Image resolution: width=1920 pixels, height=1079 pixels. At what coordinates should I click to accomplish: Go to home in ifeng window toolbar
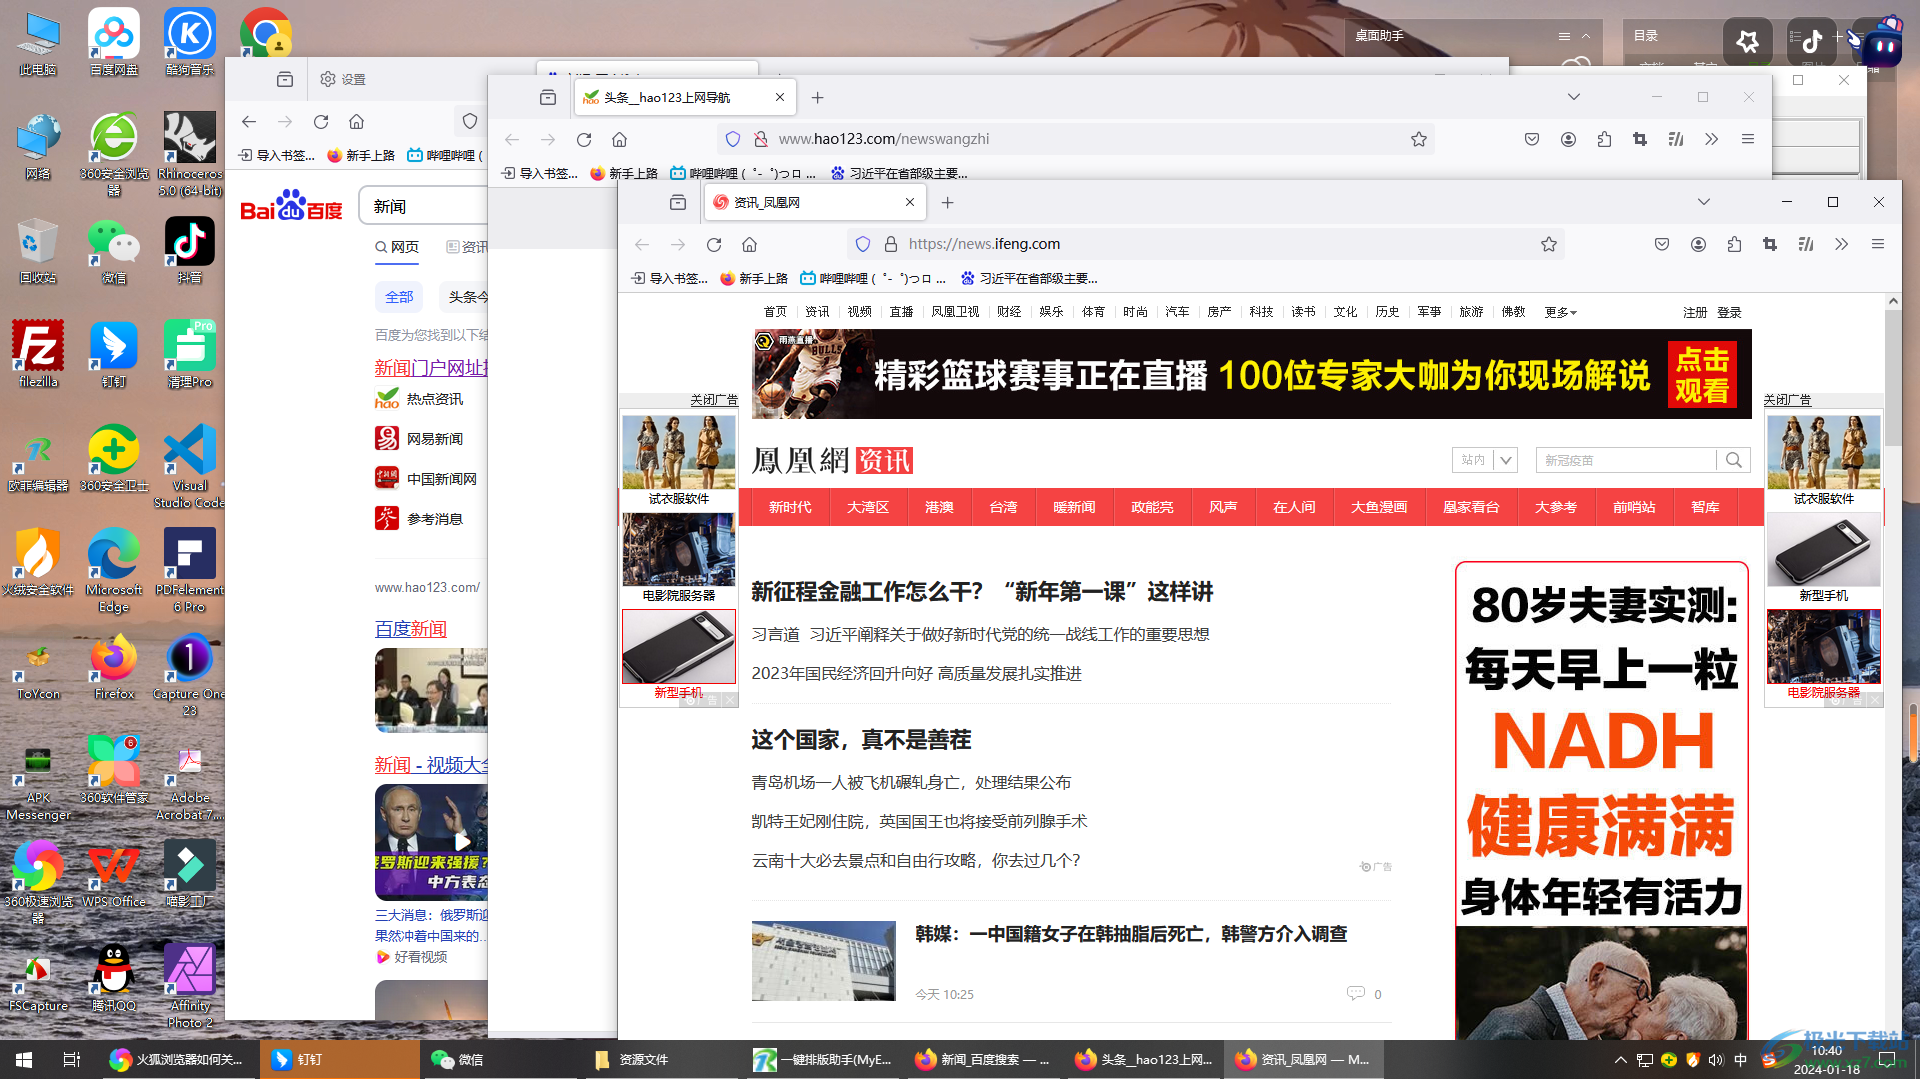(750, 245)
